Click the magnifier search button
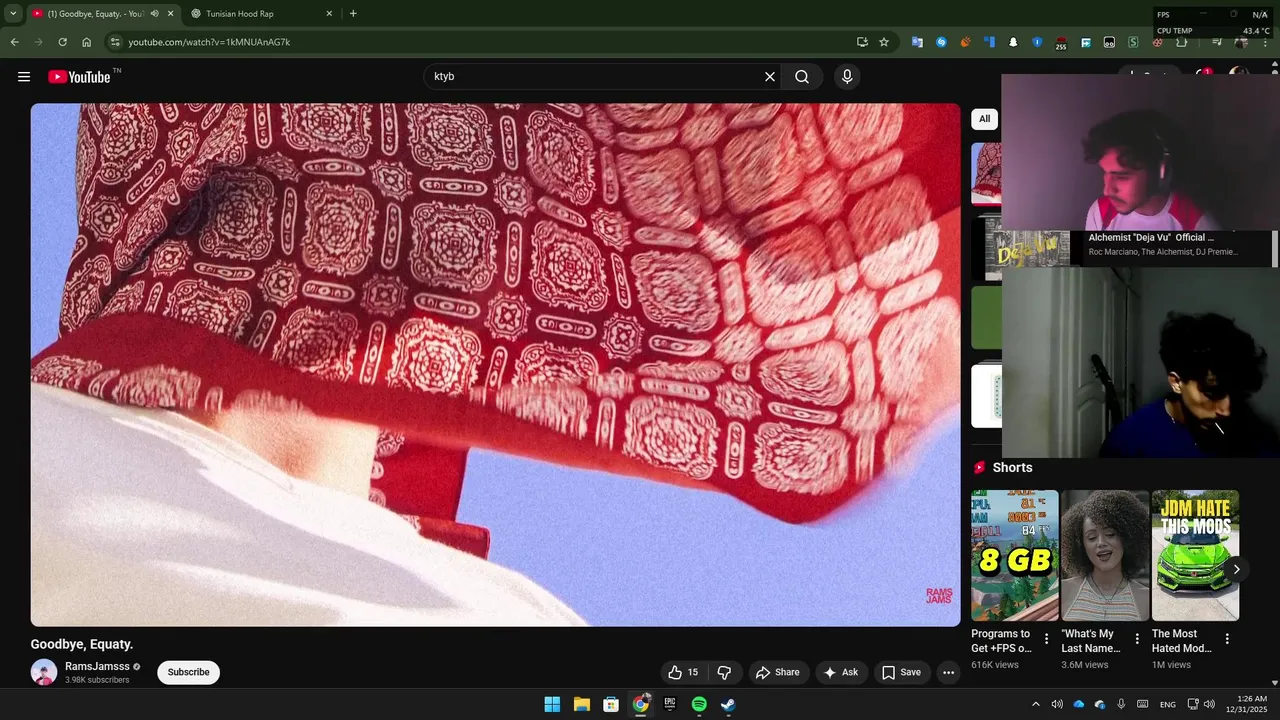This screenshot has height=720, width=1280. pyautogui.click(x=802, y=77)
